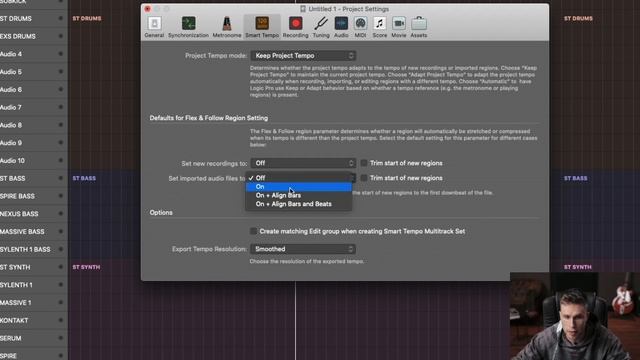
Task: Select the SERUM track
Action: pyautogui.click(x=33, y=338)
